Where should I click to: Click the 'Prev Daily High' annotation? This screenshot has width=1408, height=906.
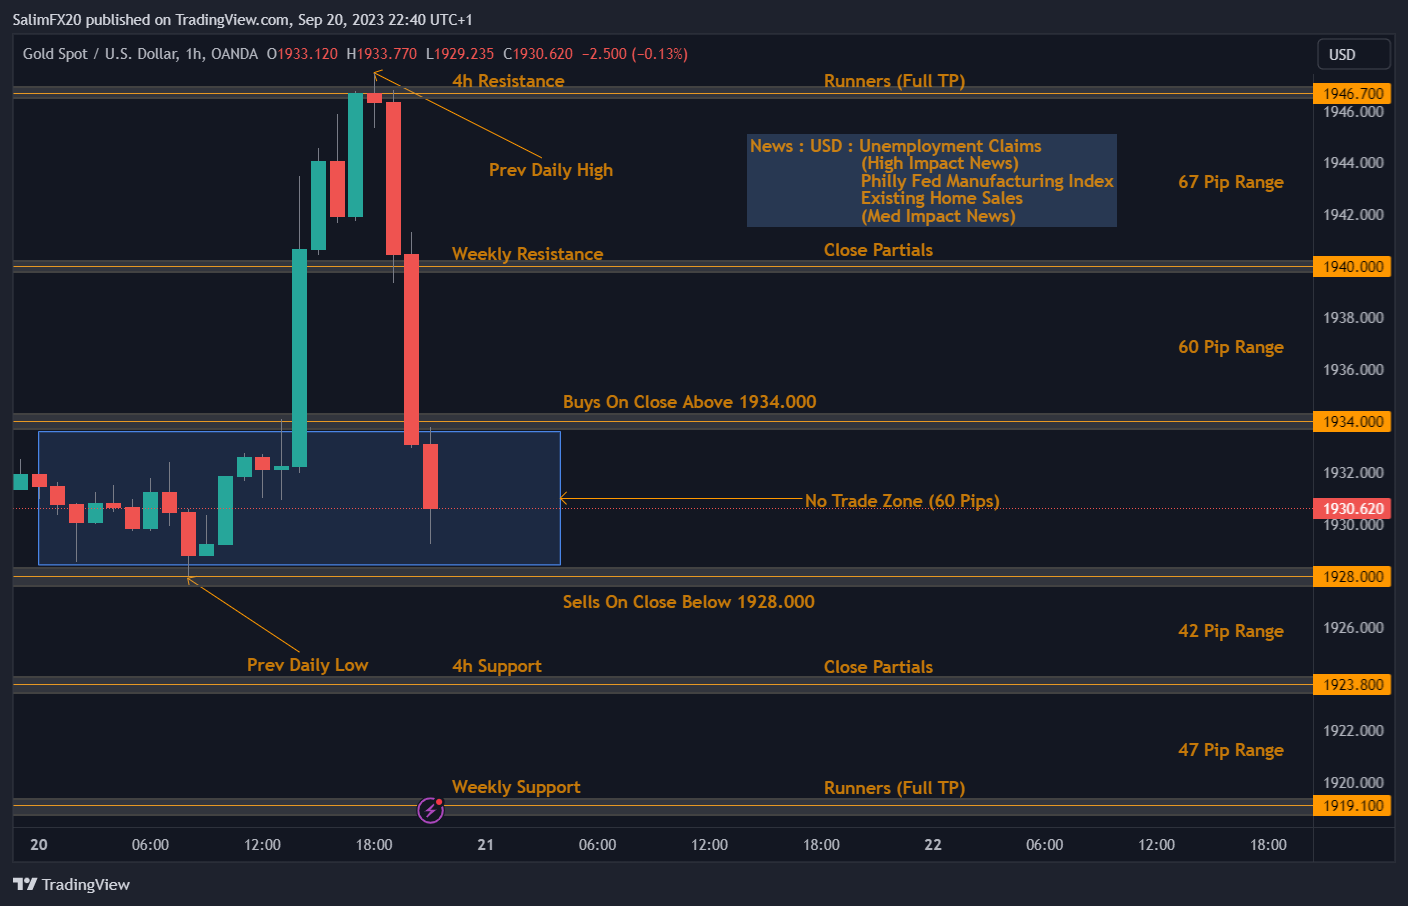click(551, 170)
